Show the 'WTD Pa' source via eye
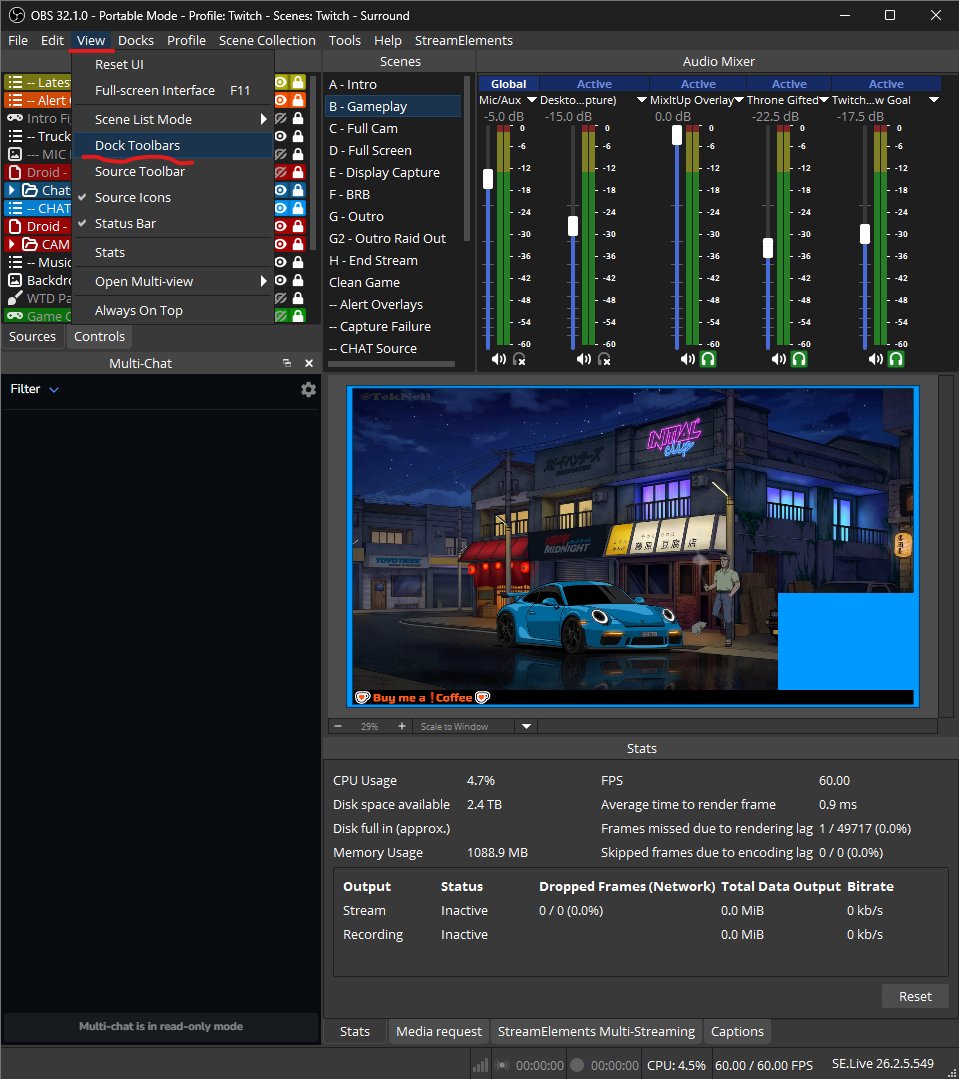The height and width of the screenshot is (1079, 959). point(281,298)
